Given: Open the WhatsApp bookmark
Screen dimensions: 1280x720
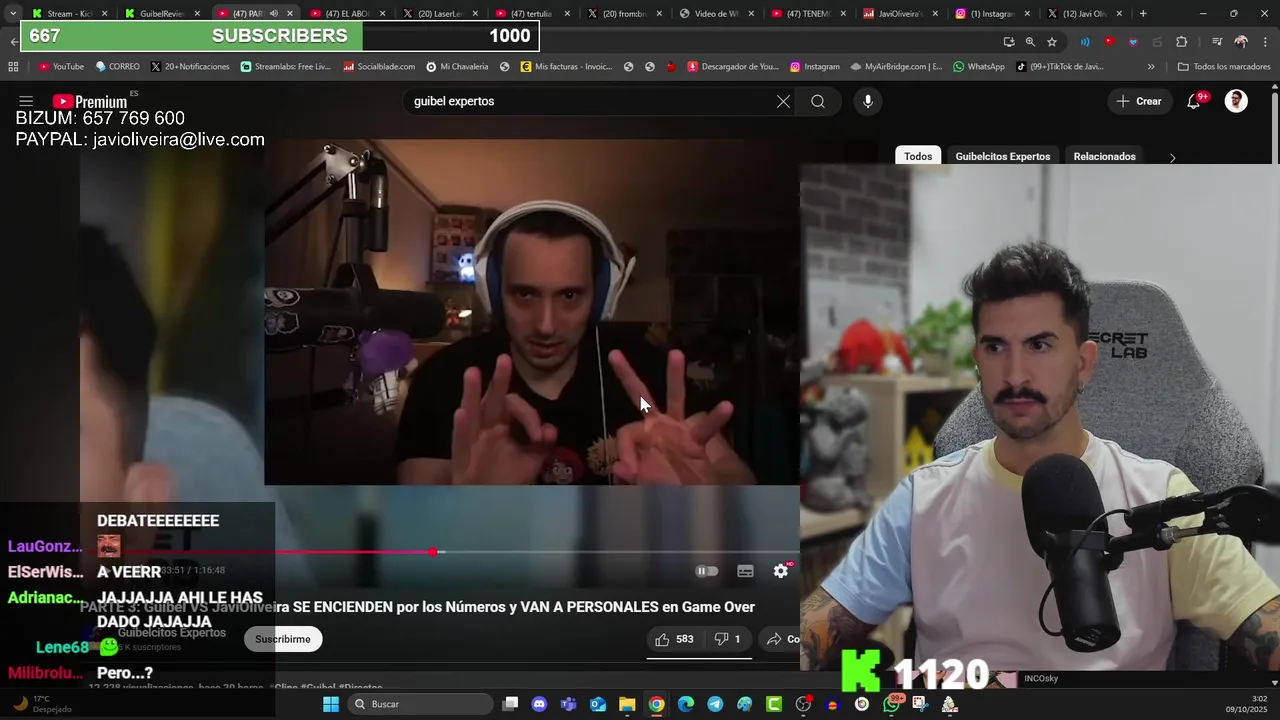Looking at the screenshot, I should (979, 67).
